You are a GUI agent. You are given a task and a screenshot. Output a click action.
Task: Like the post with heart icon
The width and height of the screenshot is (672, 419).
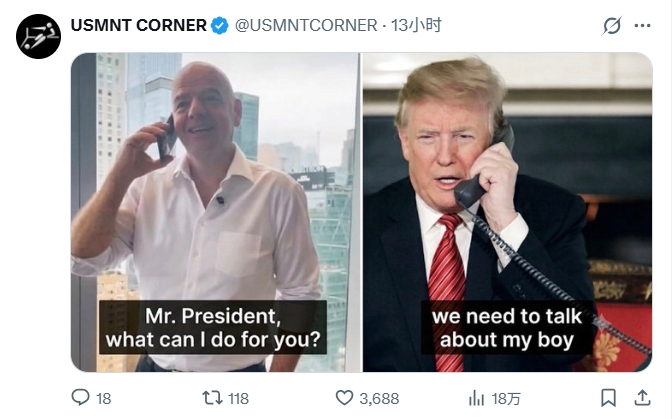[x=344, y=398]
